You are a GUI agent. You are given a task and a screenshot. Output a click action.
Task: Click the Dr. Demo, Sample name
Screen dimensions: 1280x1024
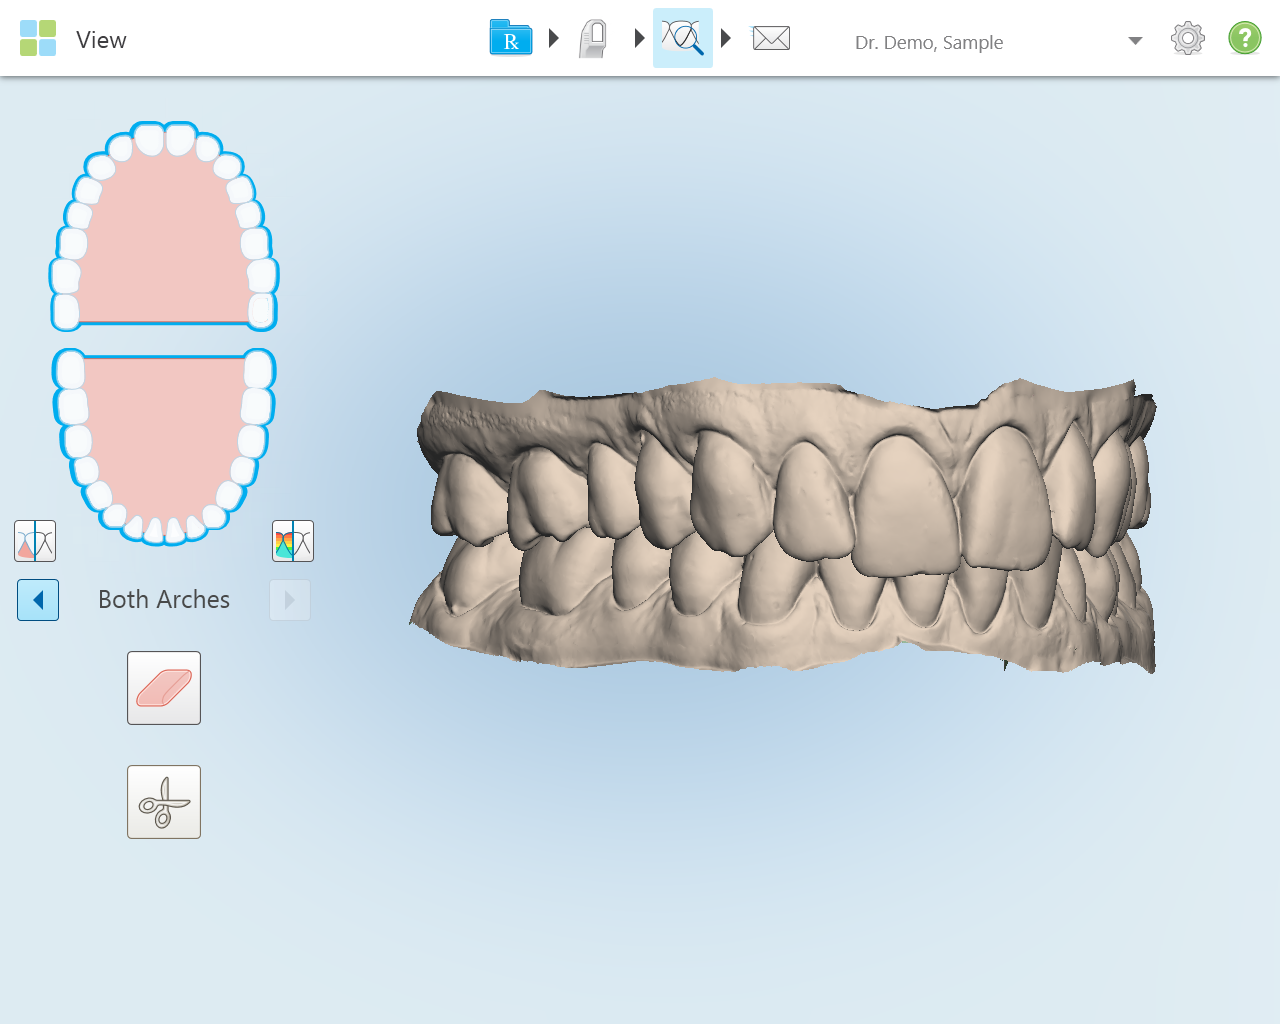pos(929,42)
